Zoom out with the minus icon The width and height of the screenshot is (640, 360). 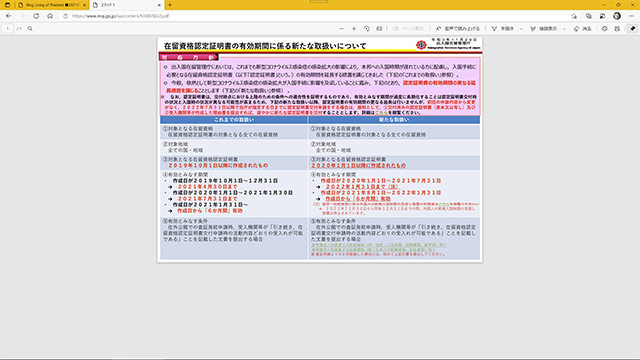342,29
